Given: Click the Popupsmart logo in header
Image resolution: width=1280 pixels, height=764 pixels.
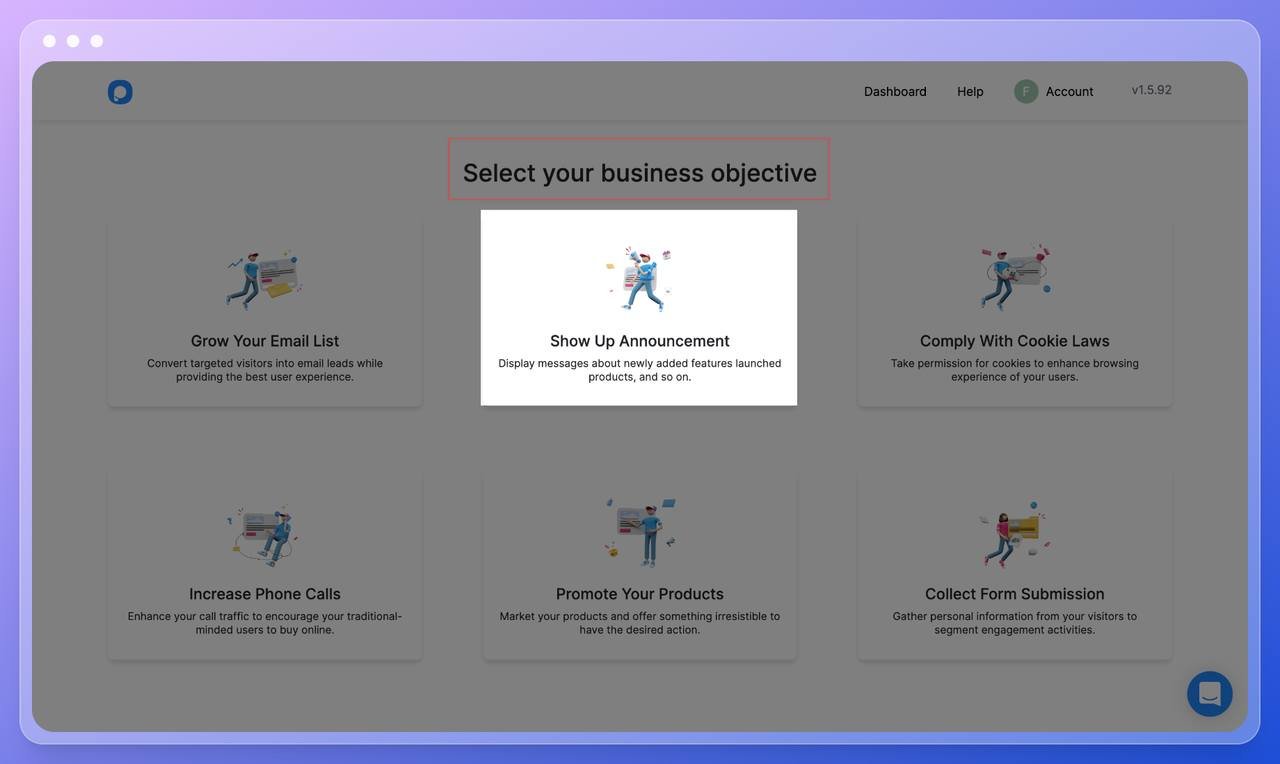Looking at the screenshot, I should pyautogui.click(x=120, y=92).
